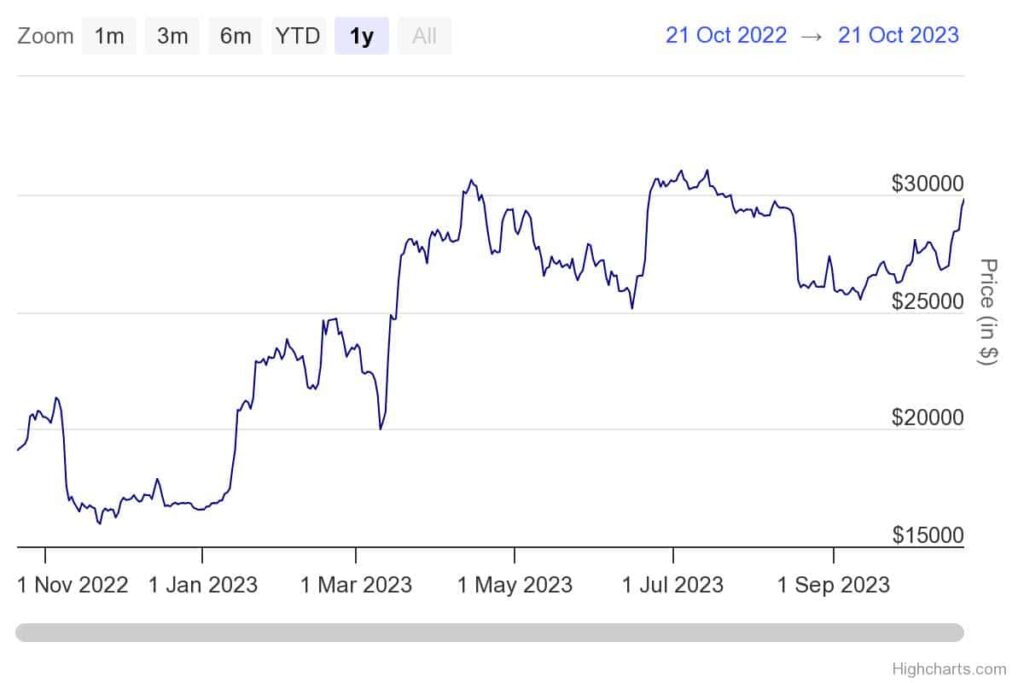Image resolution: width=1024 pixels, height=683 pixels.
Task: Select the 3m zoom range
Action: pyautogui.click(x=172, y=37)
